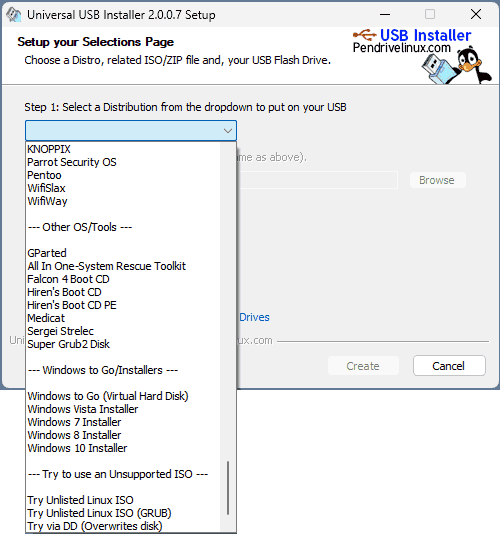Click the Cancel button
Viewport: 500px width, 534px height.
[449, 366]
